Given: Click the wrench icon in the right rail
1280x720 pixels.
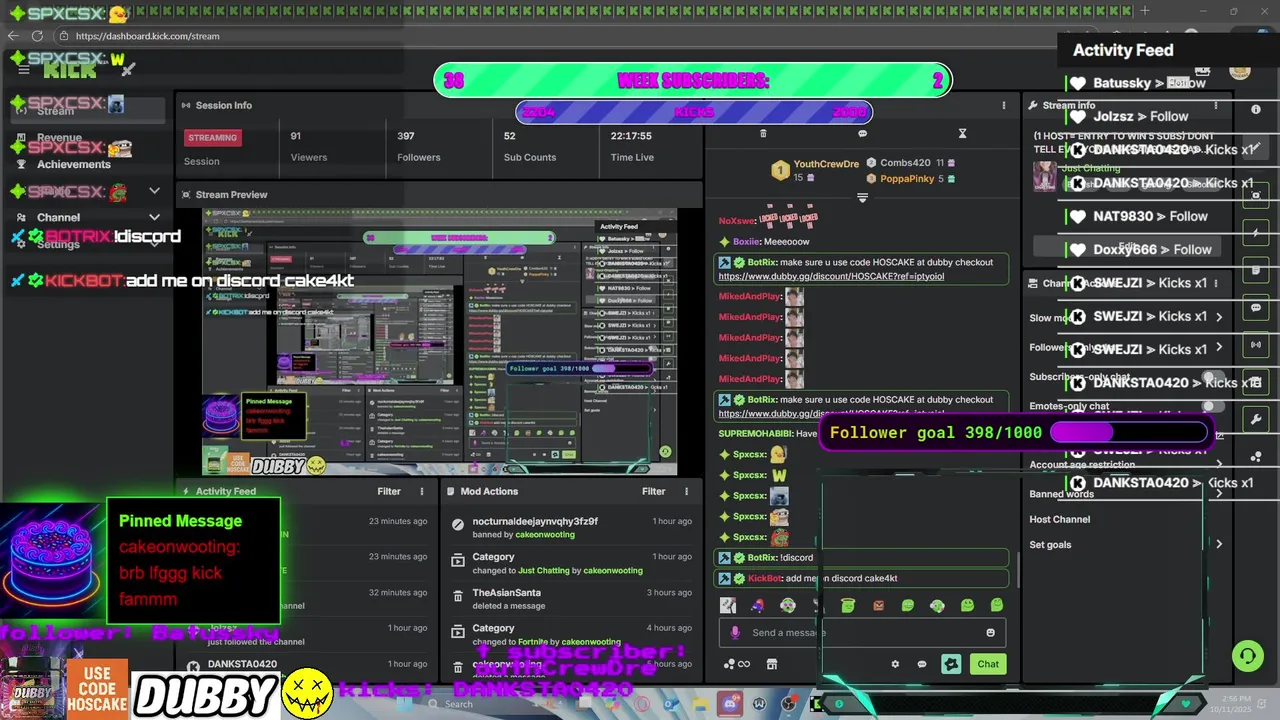Looking at the screenshot, I should 1256,419.
